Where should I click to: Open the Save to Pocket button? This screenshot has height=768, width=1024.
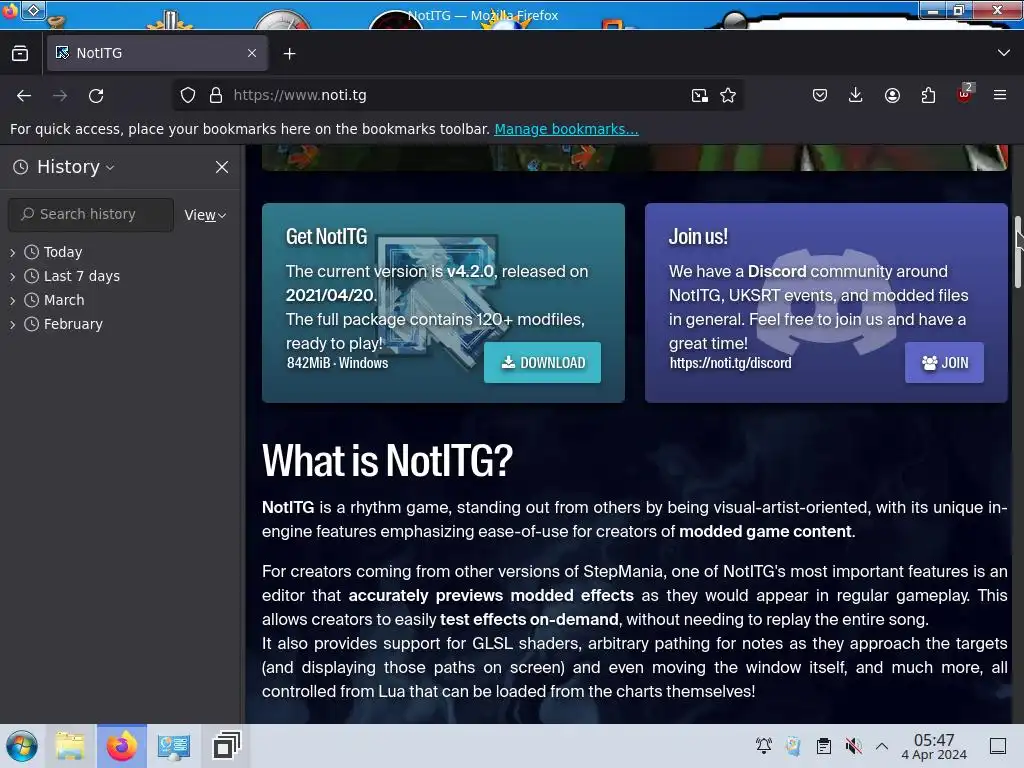[x=820, y=95]
